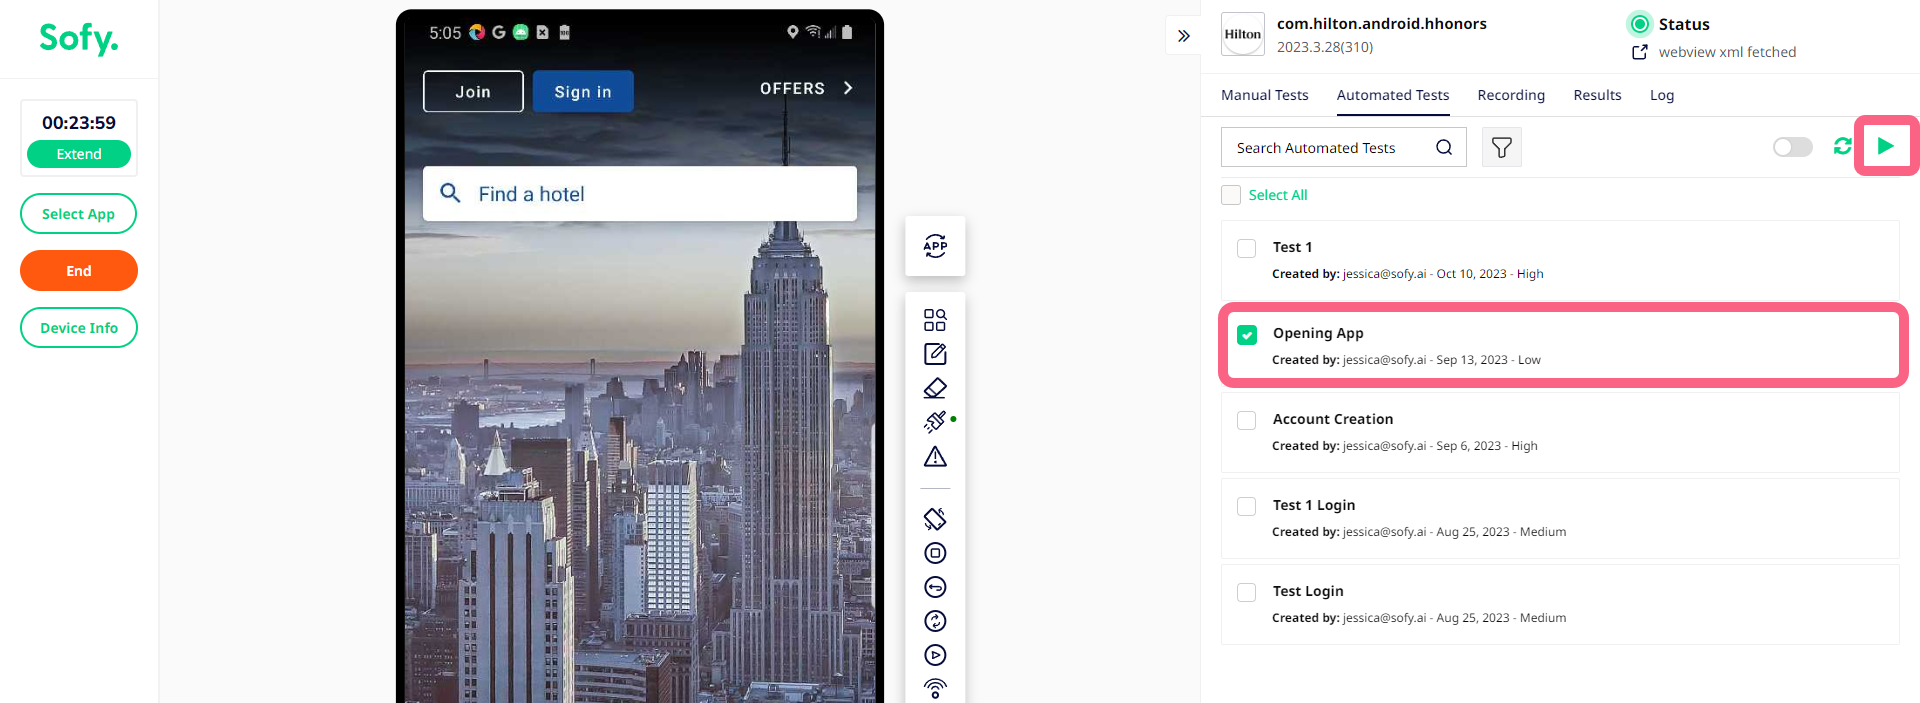Click the plug connection icon

point(935,422)
